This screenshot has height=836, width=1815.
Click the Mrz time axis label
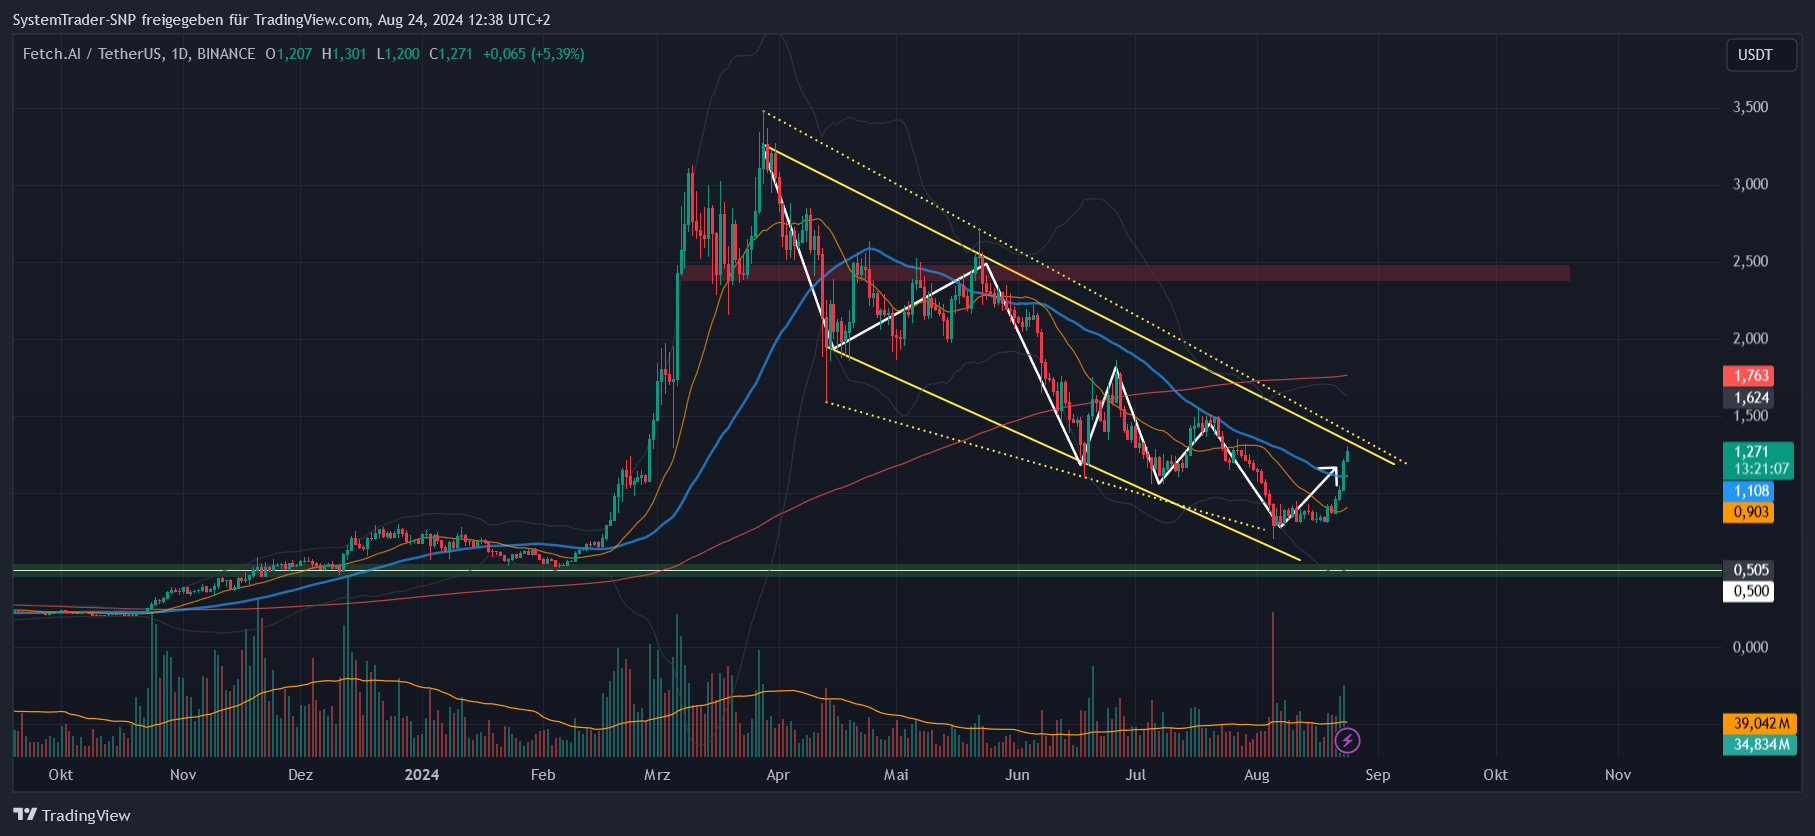point(657,775)
